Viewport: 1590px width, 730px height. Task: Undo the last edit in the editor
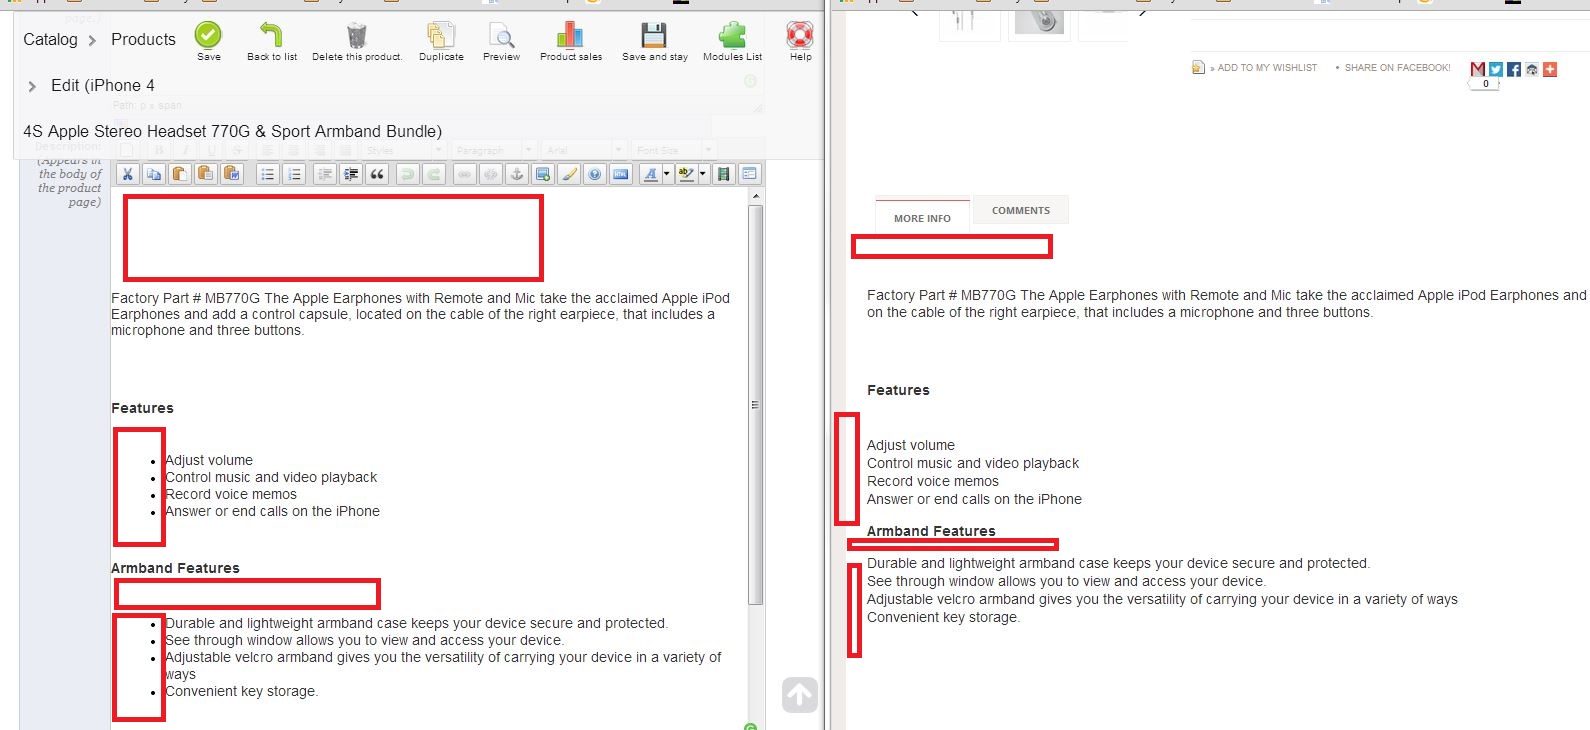(407, 174)
